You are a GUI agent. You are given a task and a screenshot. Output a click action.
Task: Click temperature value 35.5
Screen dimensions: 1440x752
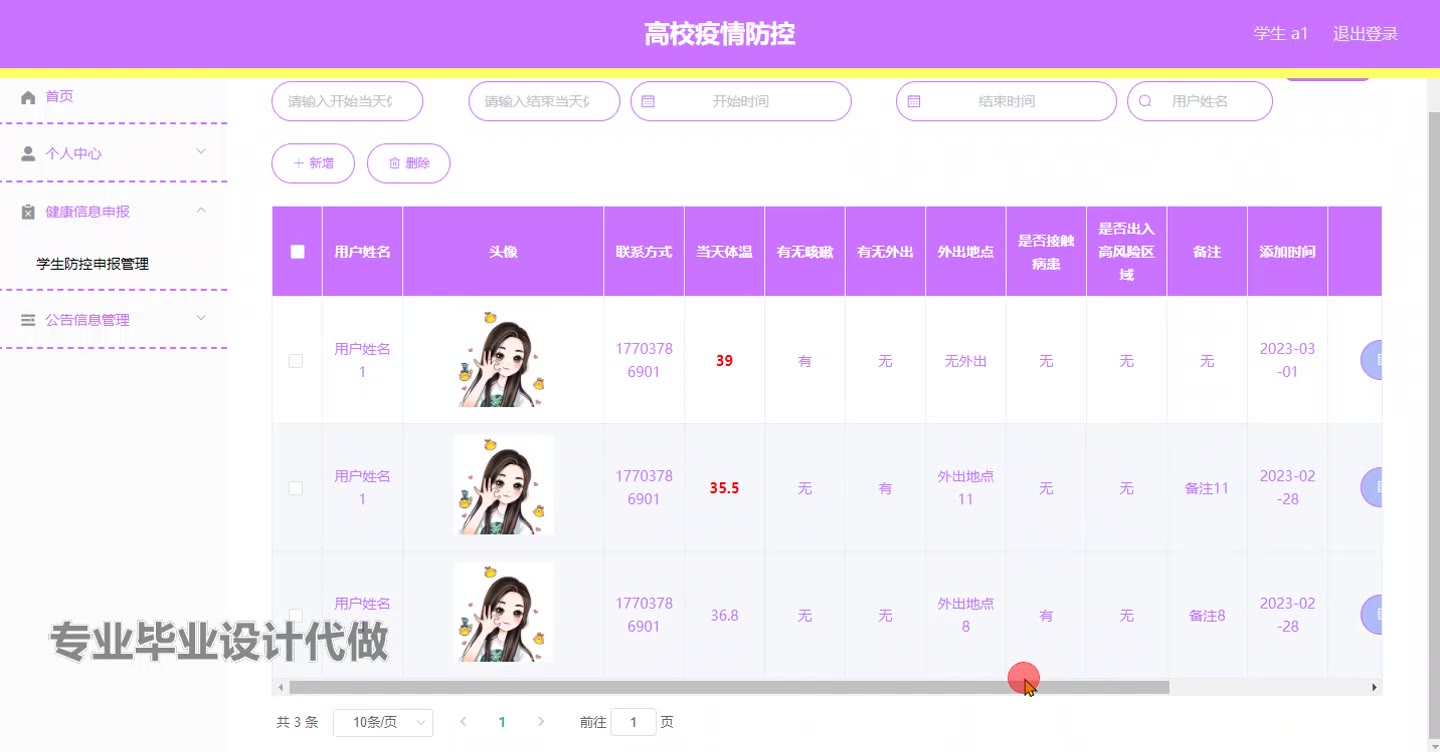click(x=724, y=488)
